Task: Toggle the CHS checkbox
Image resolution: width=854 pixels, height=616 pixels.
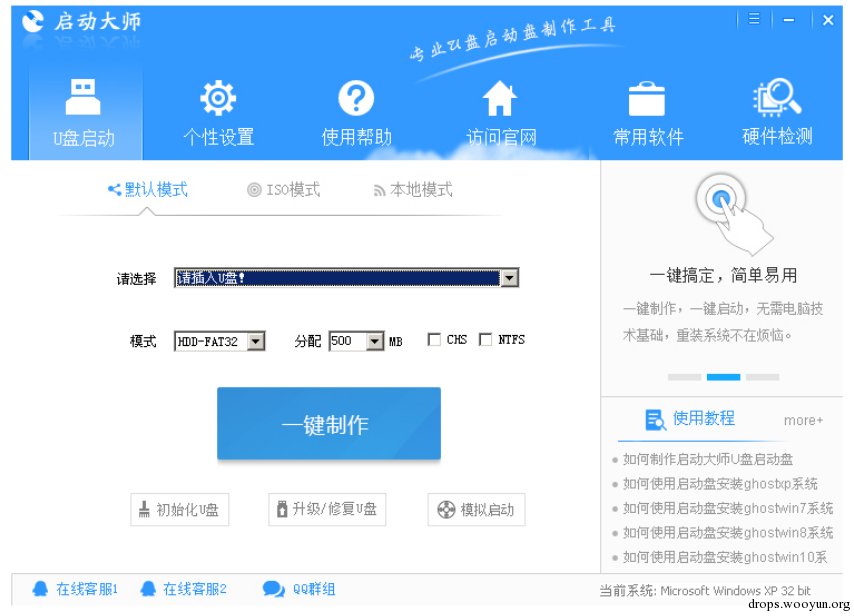Action: (x=434, y=340)
